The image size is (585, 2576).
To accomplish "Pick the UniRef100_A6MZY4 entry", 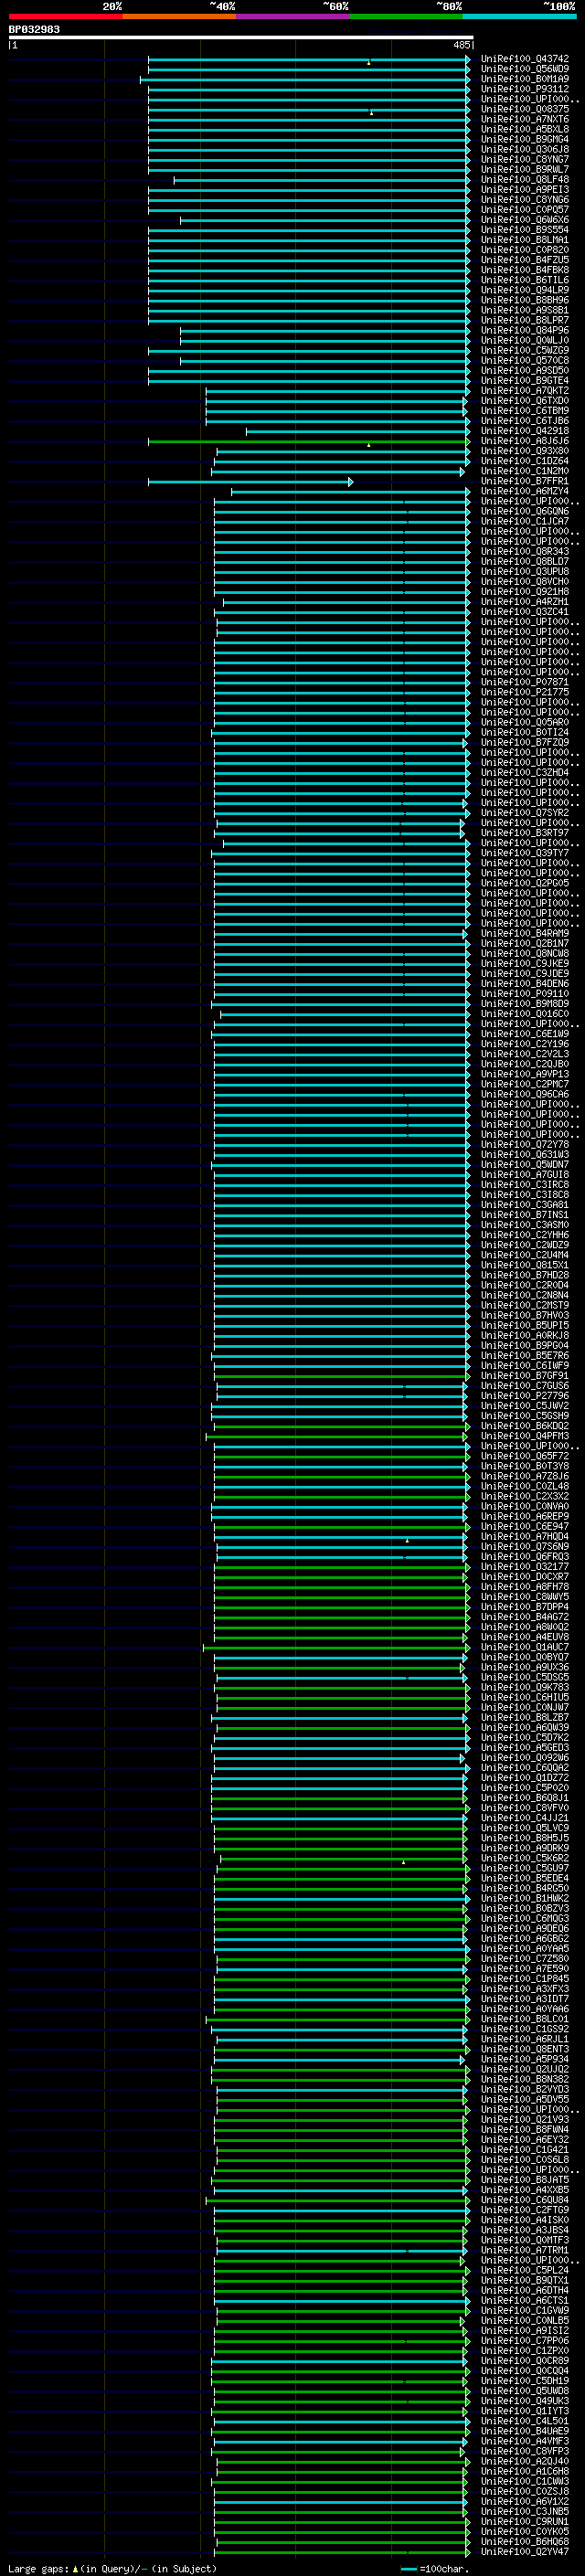I will [524, 491].
